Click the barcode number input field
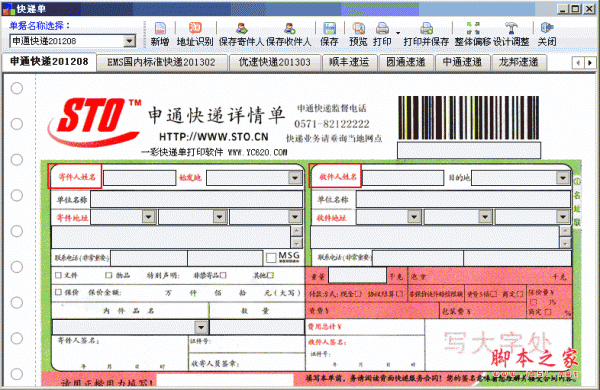 click(469, 150)
